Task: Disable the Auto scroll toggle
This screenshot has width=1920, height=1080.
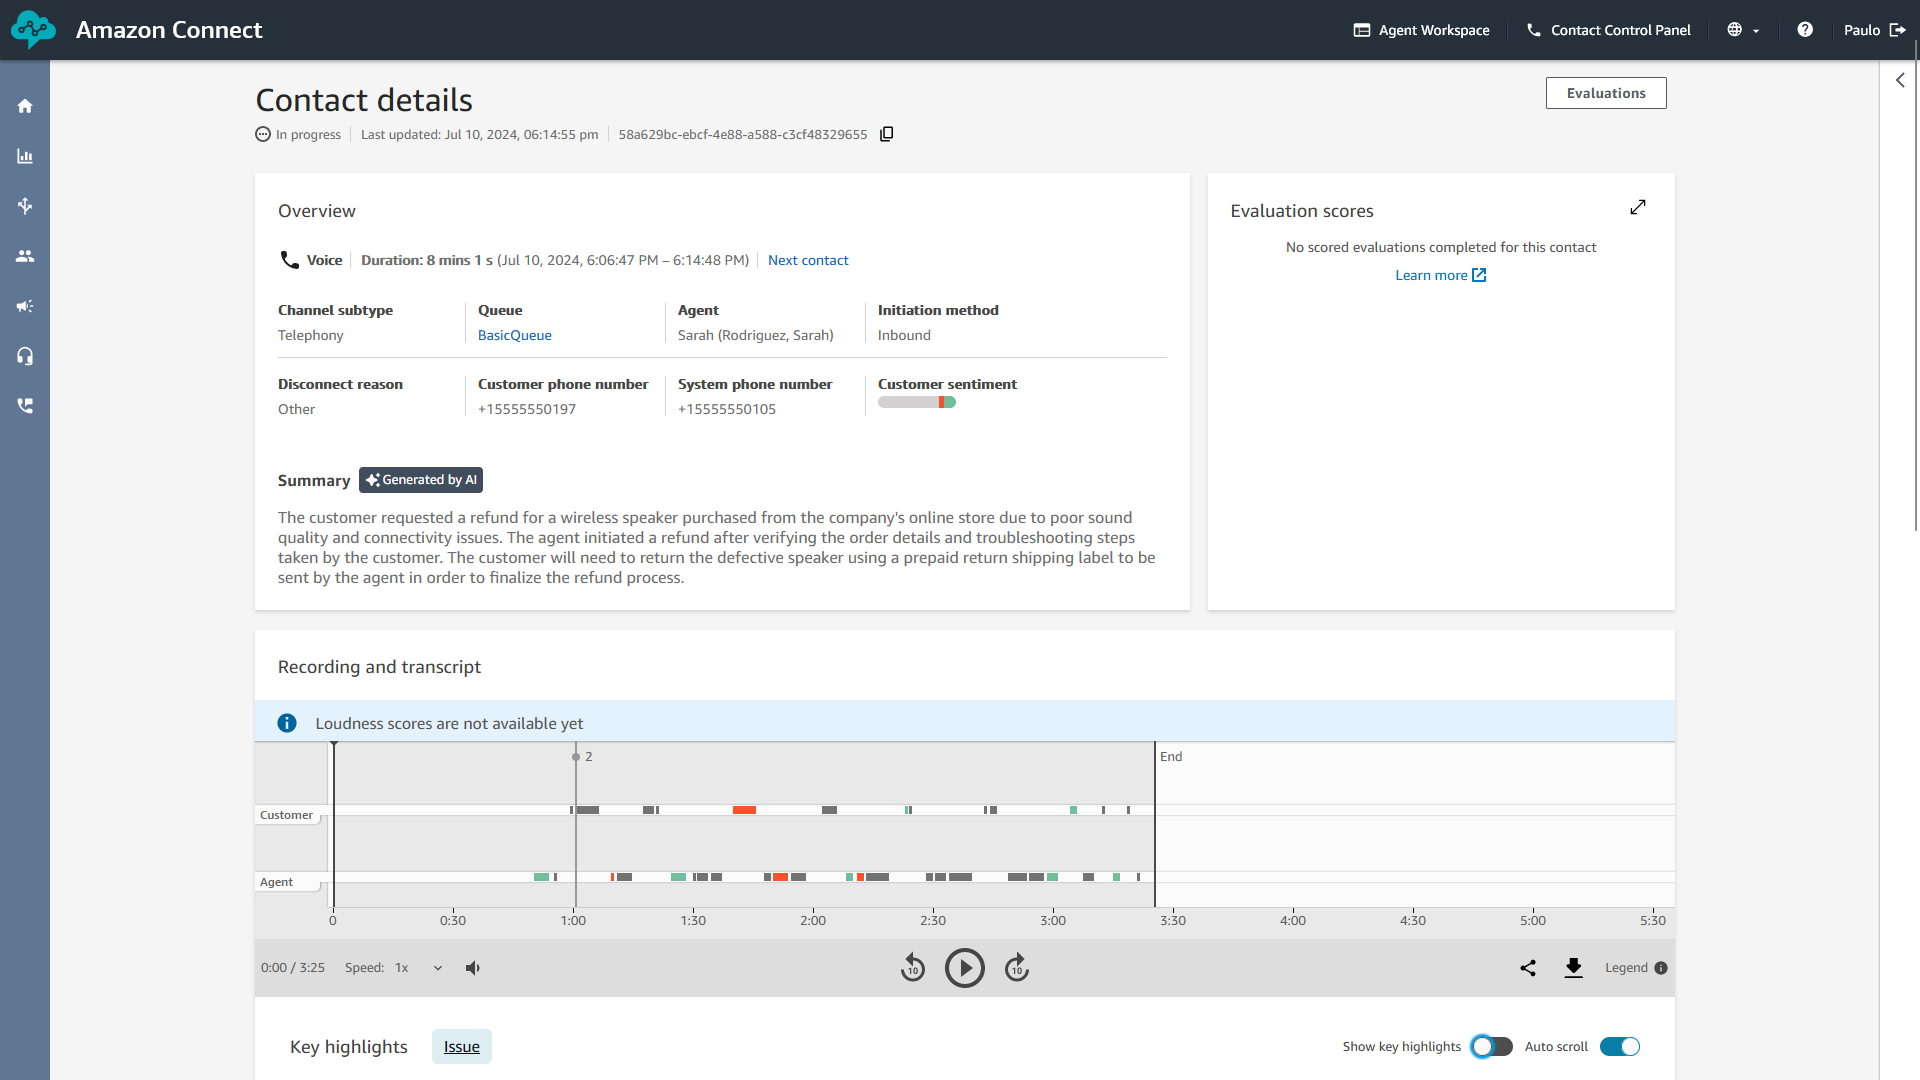Action: [x=1619, y=1046]
